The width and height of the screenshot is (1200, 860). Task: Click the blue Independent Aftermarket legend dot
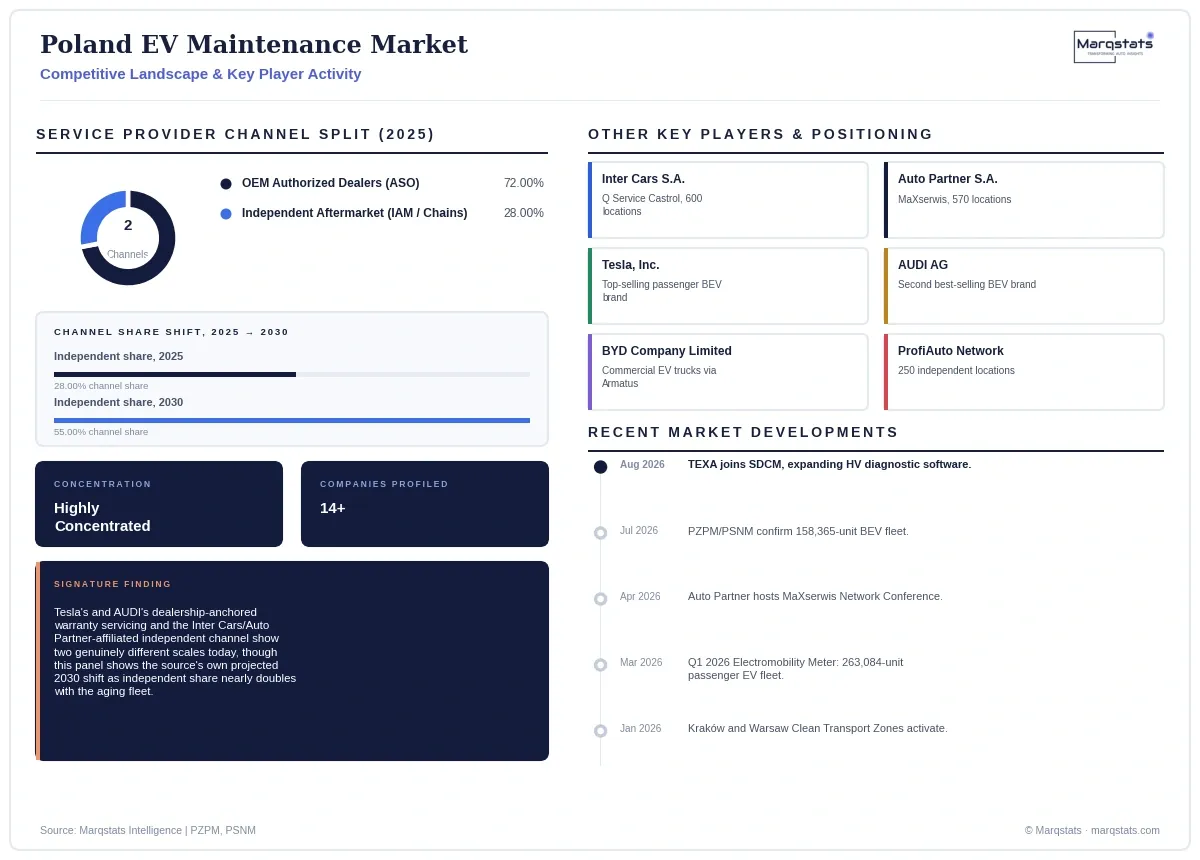coord(226,214)
